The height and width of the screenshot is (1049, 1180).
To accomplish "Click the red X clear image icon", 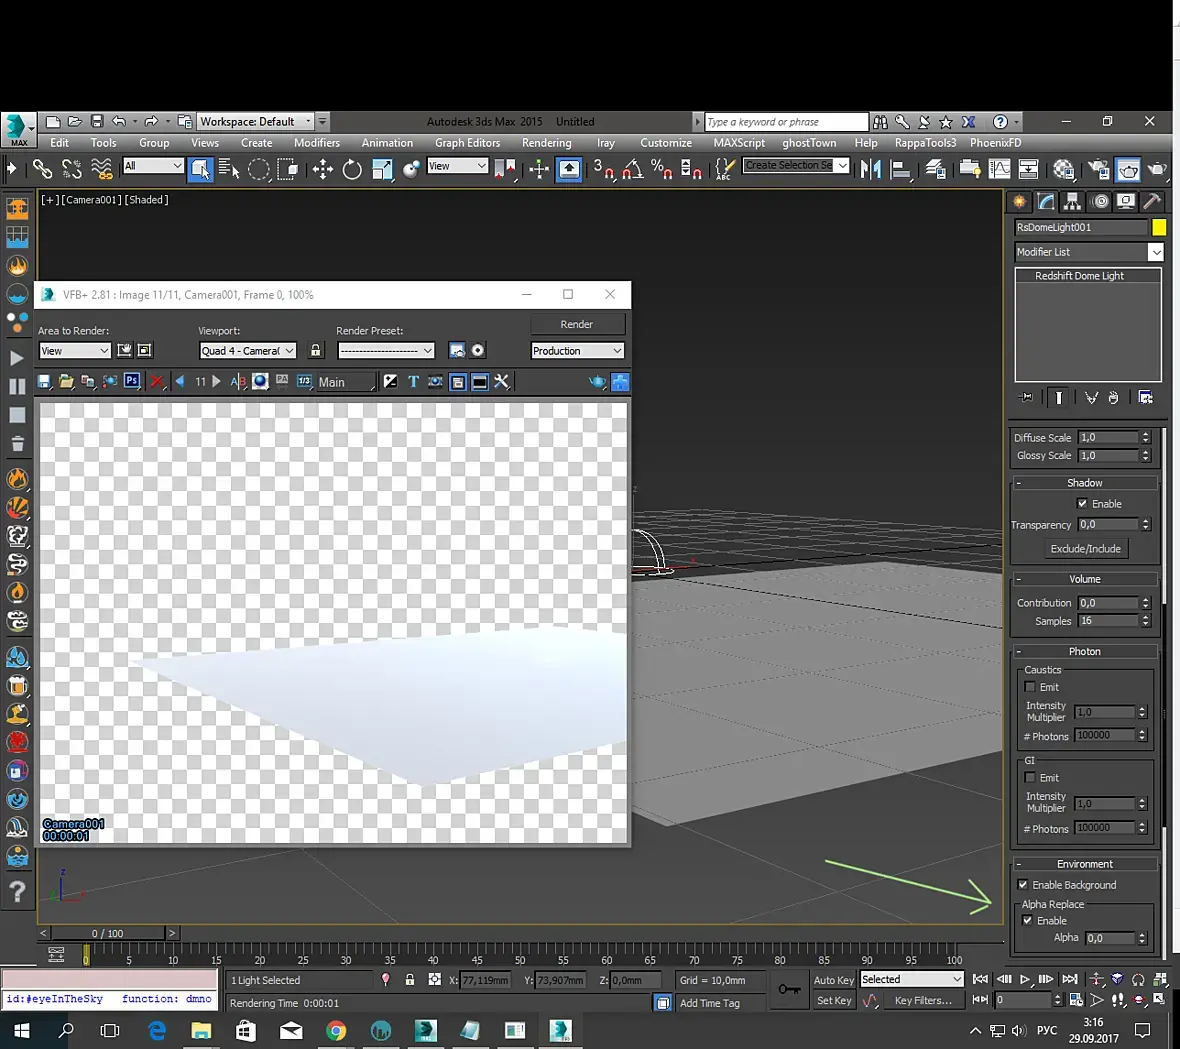I will point(157,381).
